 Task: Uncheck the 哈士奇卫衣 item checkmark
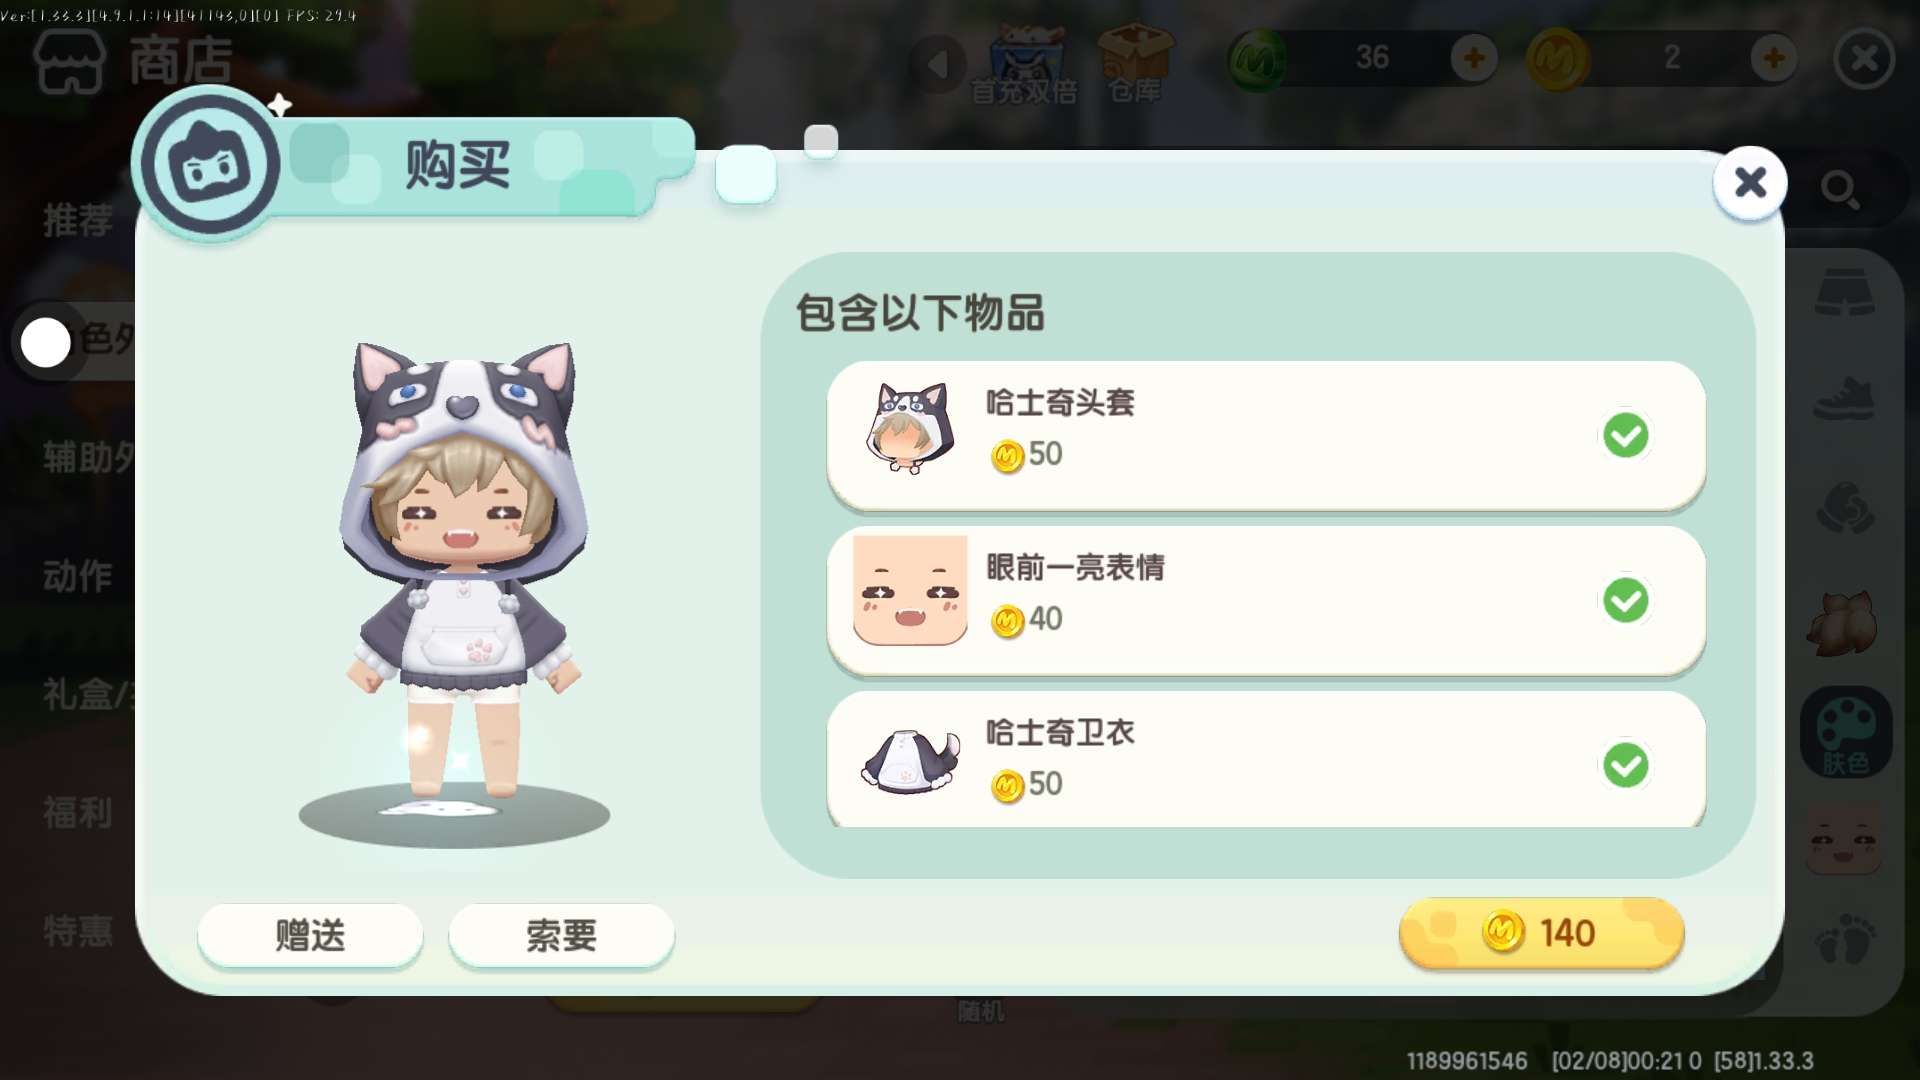(x=1625, y=765)
